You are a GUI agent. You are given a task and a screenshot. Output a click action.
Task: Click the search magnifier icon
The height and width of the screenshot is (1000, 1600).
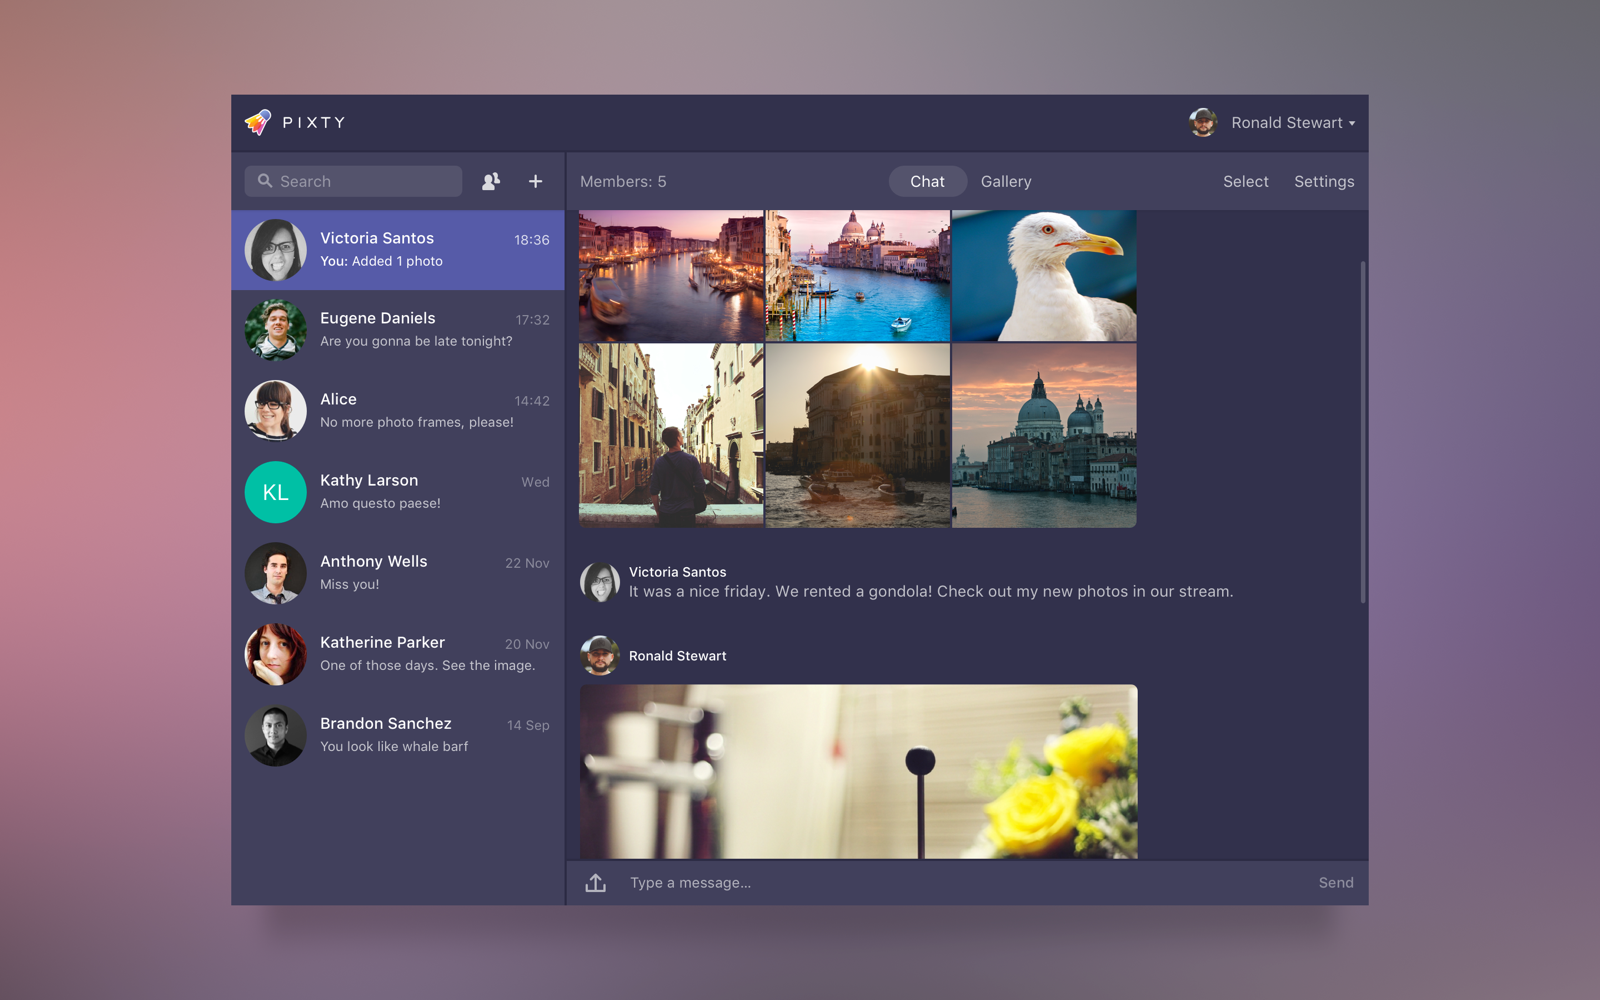pos(265,181)
